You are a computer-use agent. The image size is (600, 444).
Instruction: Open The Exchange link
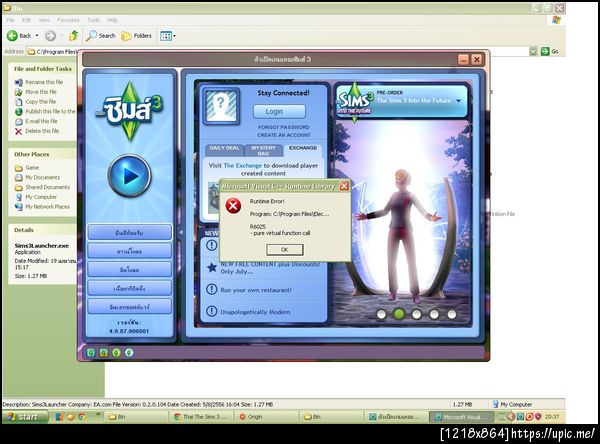tap(243, 165)
